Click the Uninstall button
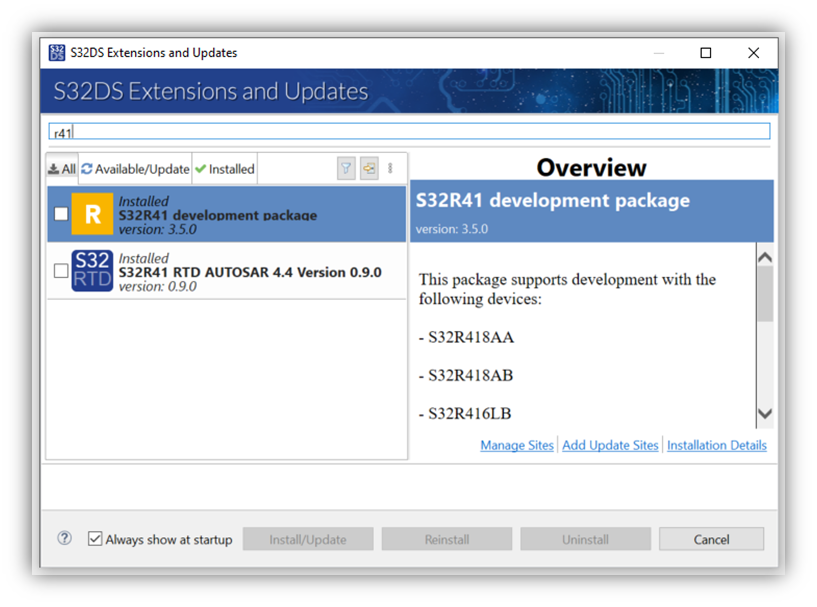This screenshot has height=607, width=817. (585, 539)
